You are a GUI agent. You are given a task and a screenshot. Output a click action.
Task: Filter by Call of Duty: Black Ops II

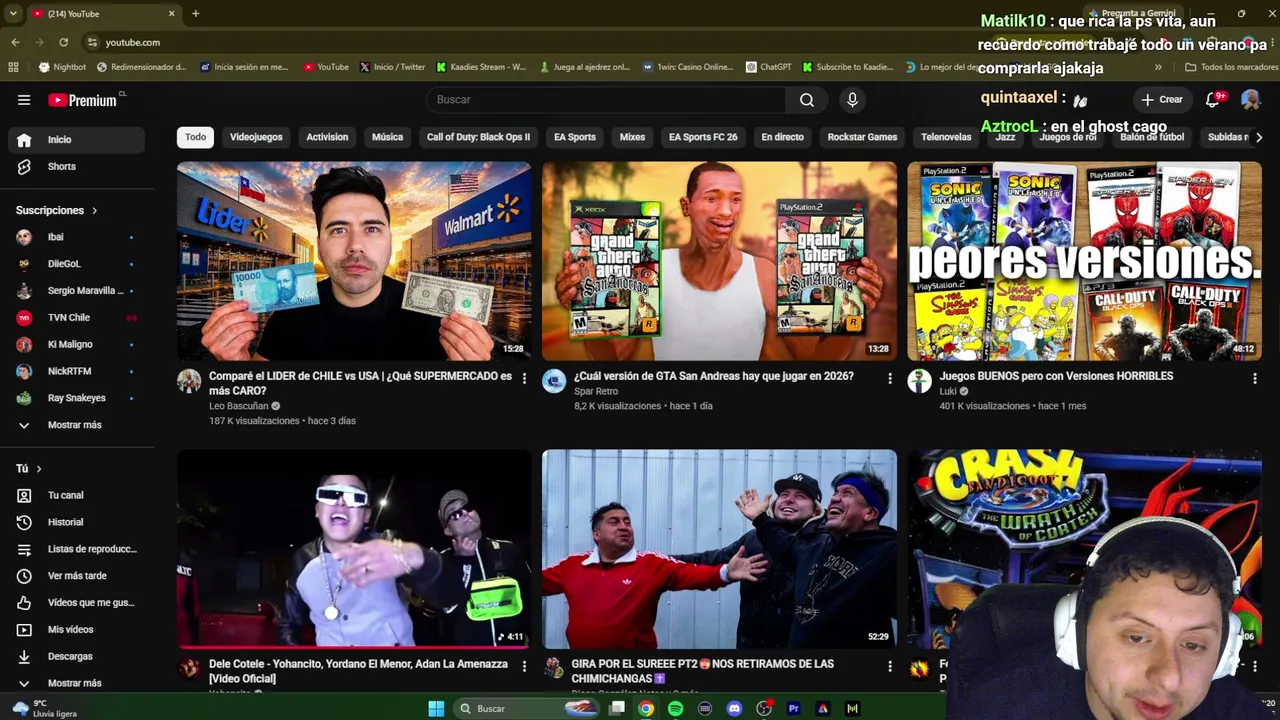point(478,137)
